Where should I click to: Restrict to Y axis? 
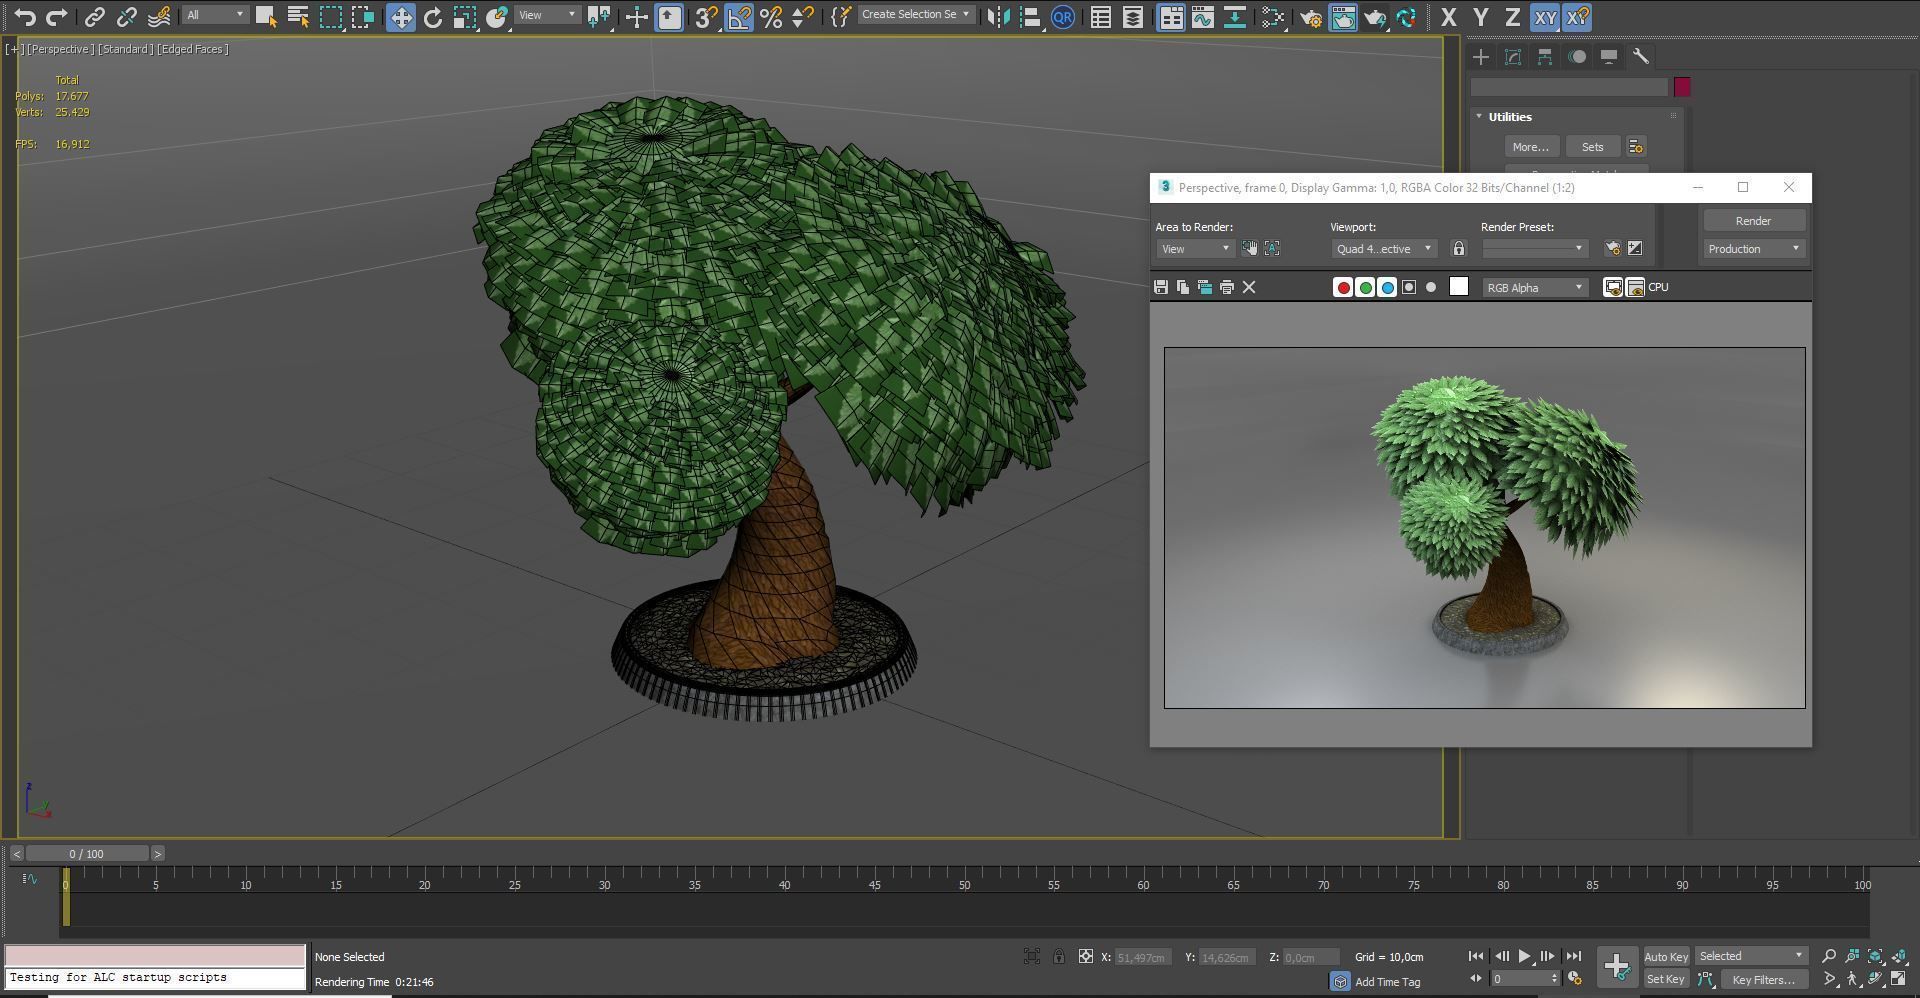[1480, 17]
